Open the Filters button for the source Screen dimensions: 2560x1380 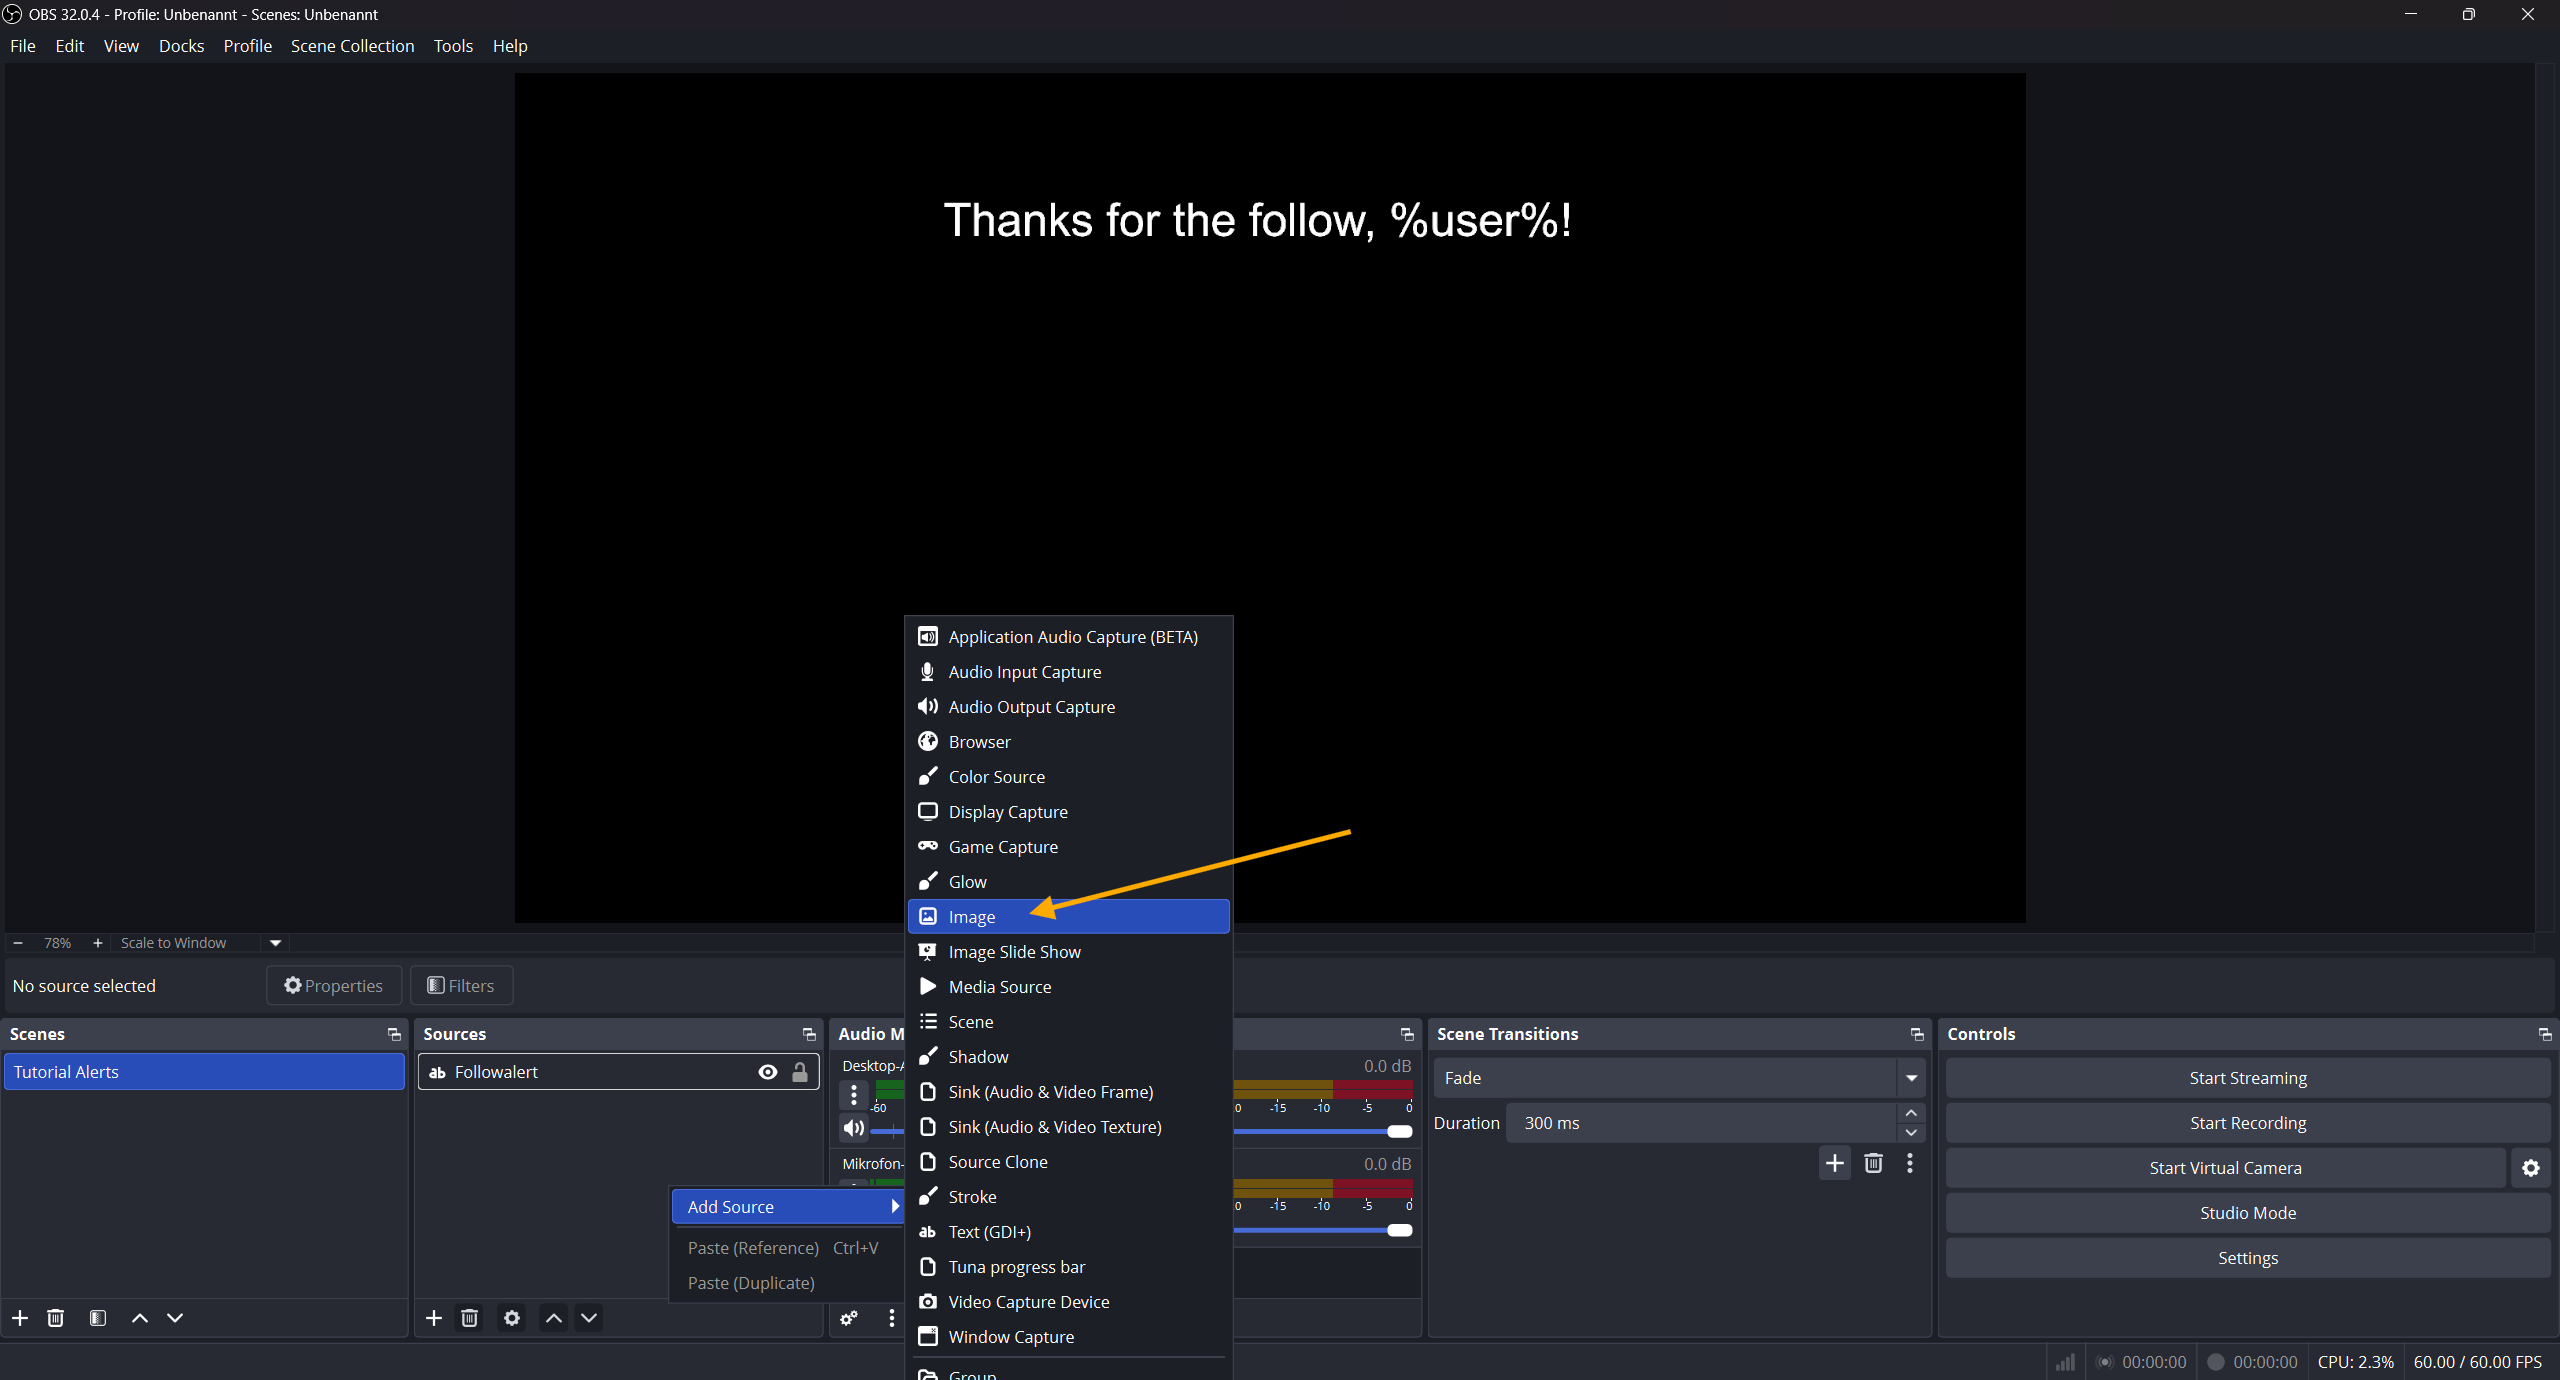[461, 986]
